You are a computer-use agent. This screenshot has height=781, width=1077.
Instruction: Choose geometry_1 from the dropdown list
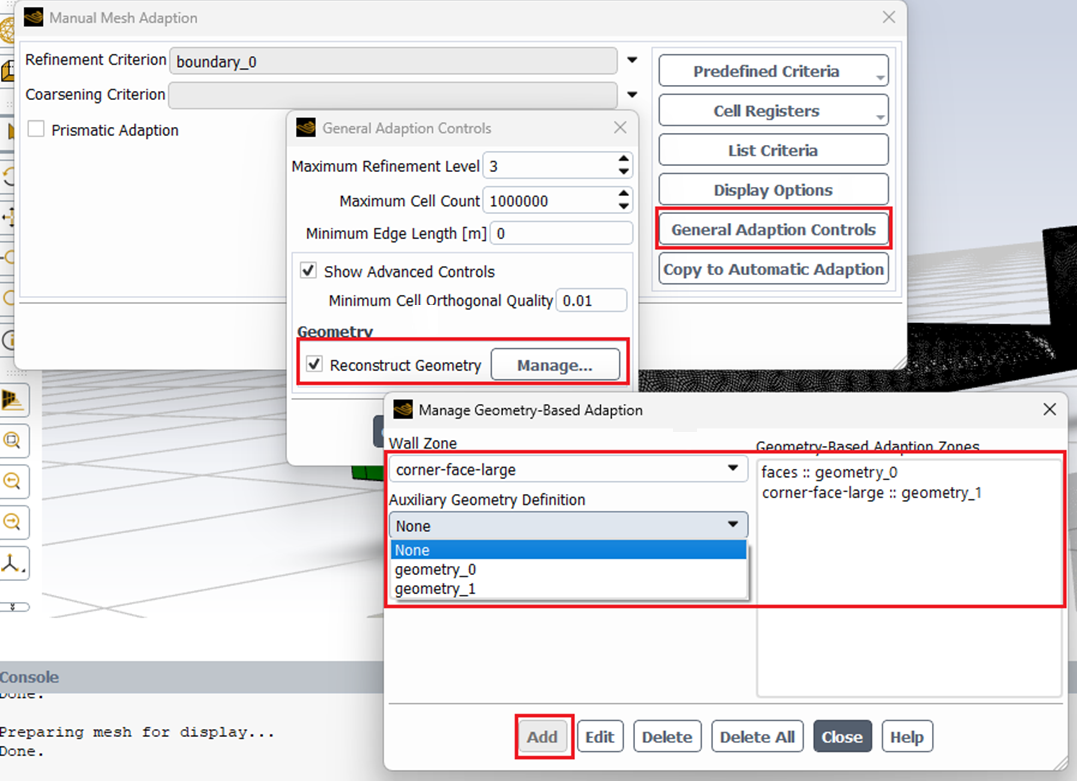coord(436,589)
